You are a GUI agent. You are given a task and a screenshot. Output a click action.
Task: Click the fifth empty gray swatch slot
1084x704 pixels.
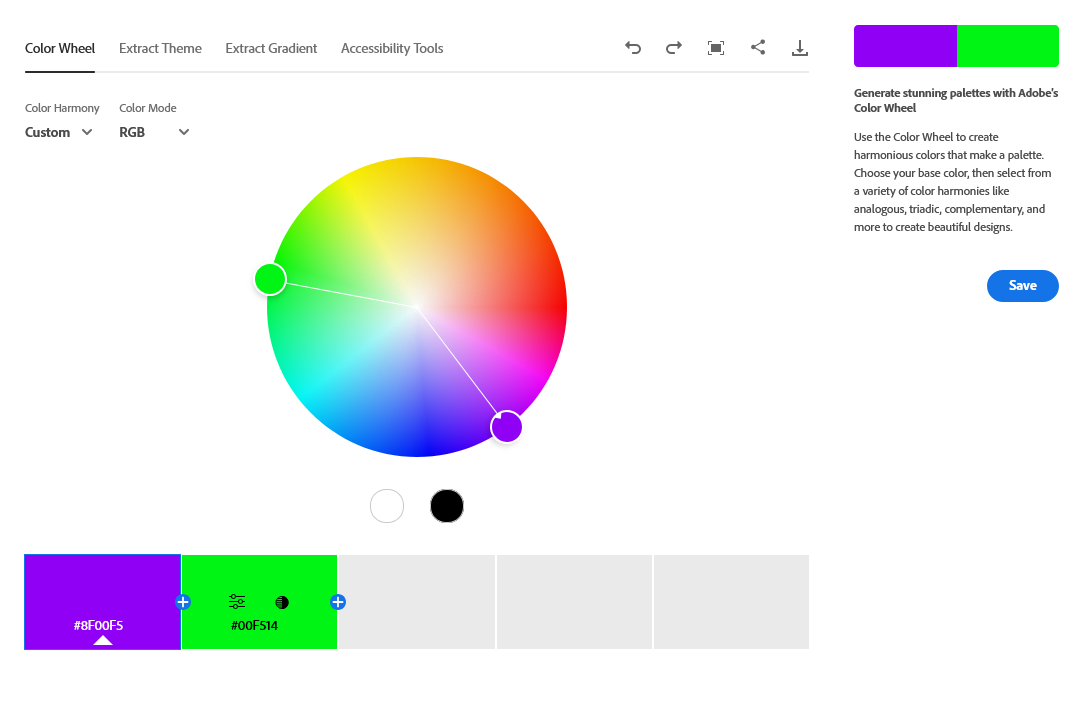(731, 602)
